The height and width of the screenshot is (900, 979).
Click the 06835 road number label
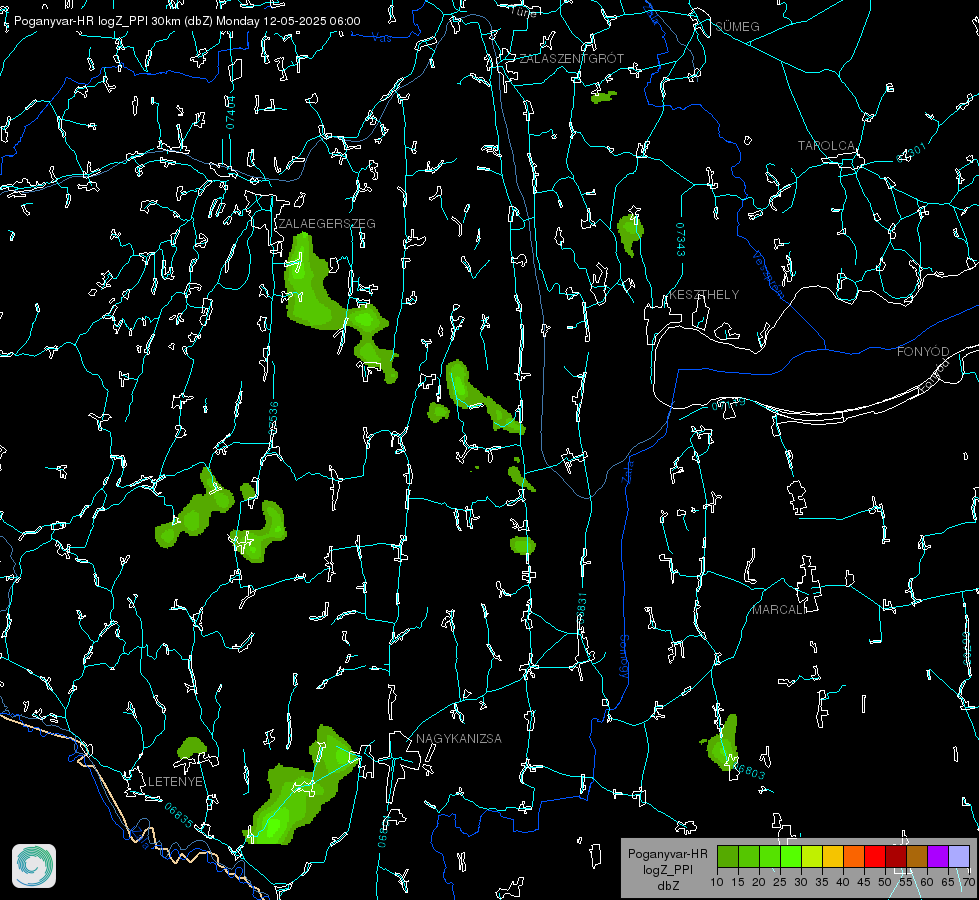coord(179,816)
